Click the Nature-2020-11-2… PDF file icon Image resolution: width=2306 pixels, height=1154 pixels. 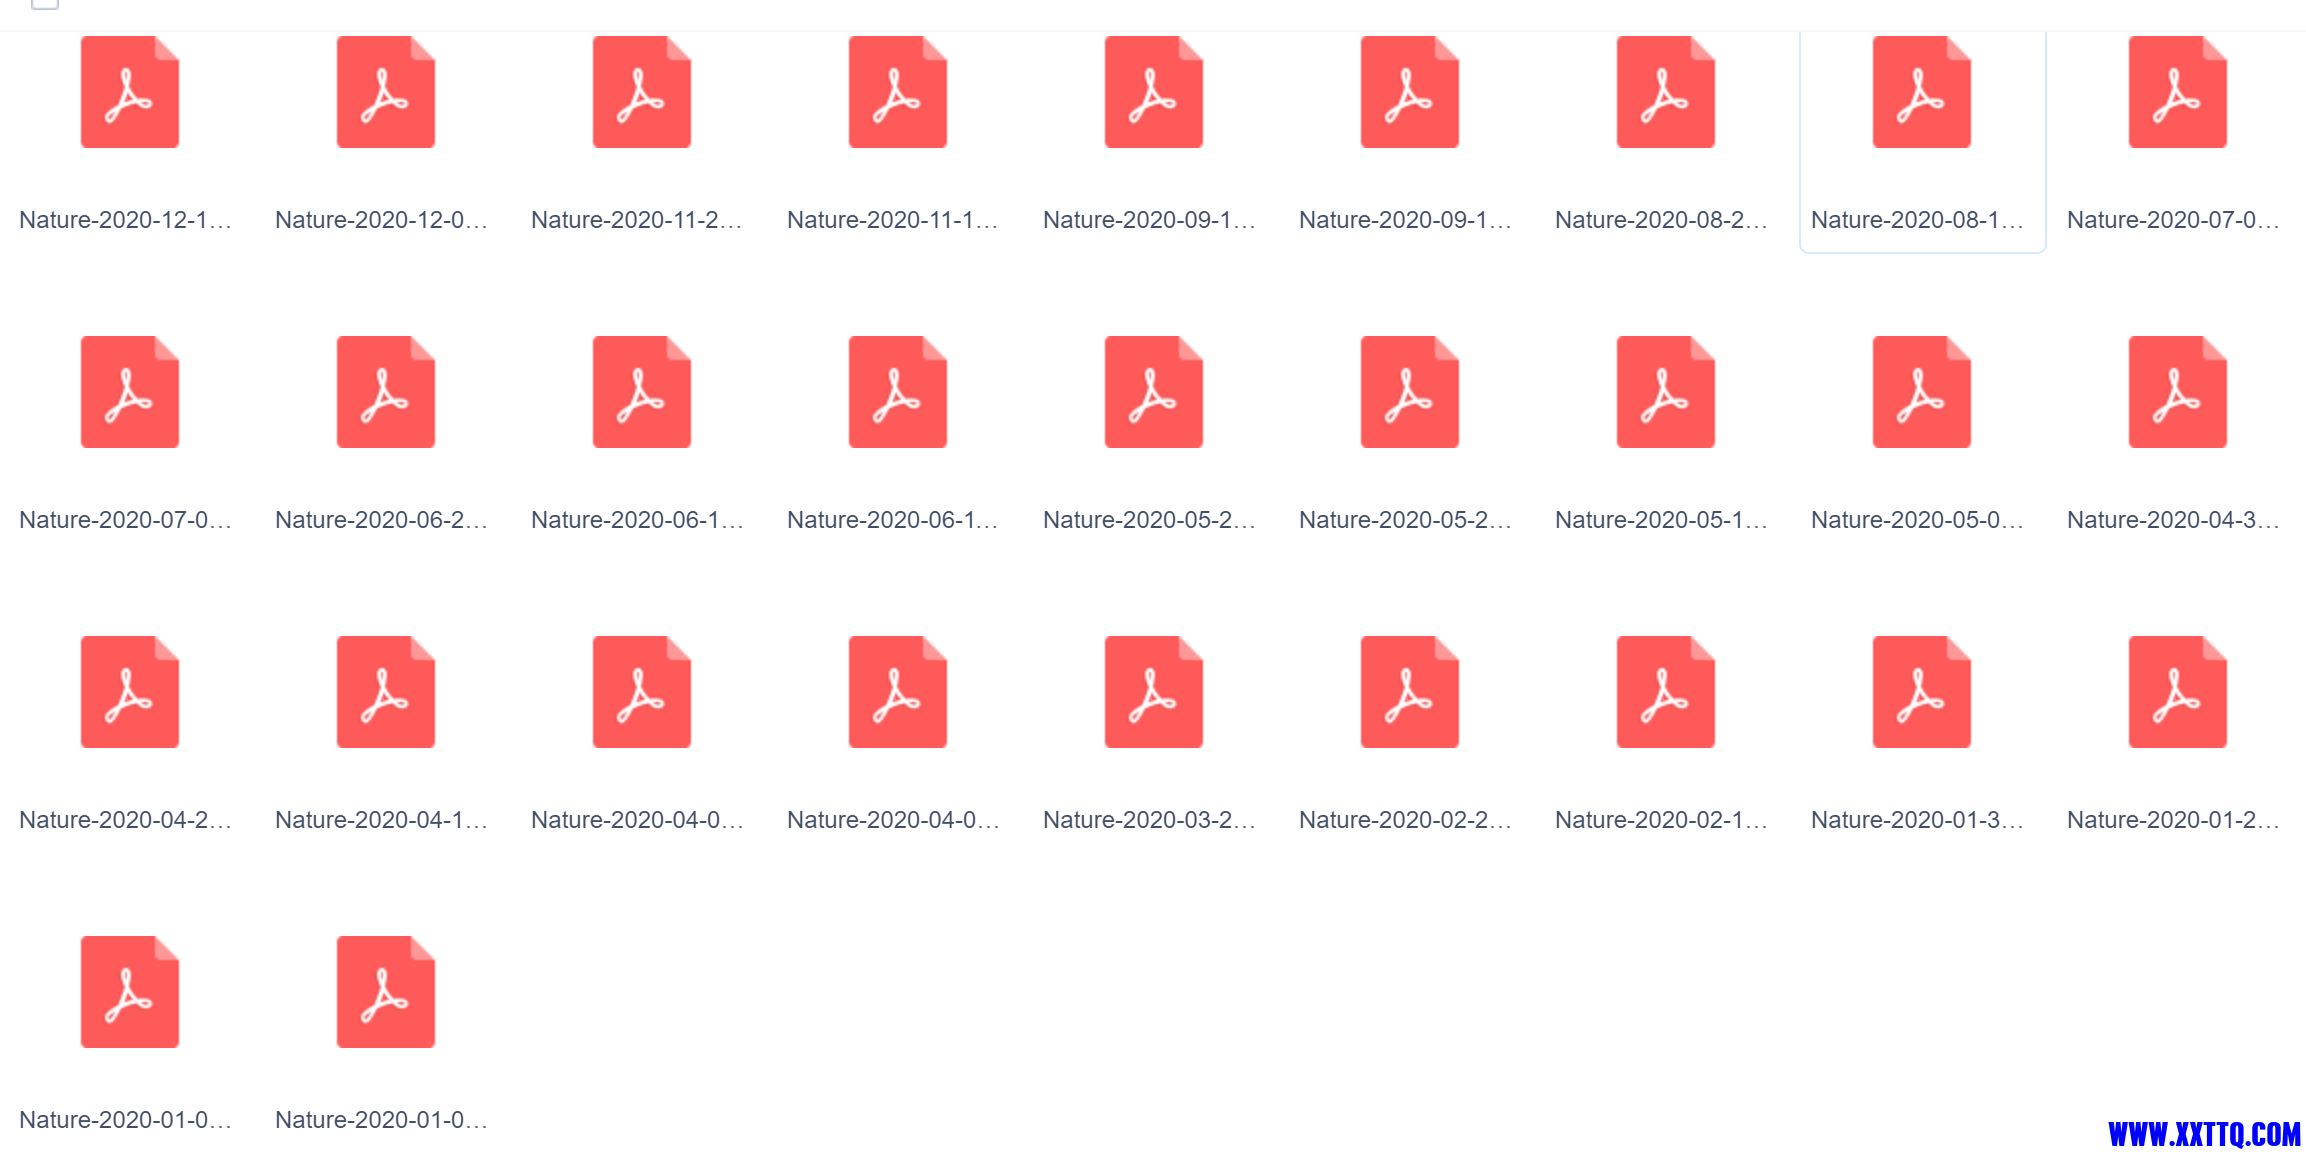pos(642,92)
